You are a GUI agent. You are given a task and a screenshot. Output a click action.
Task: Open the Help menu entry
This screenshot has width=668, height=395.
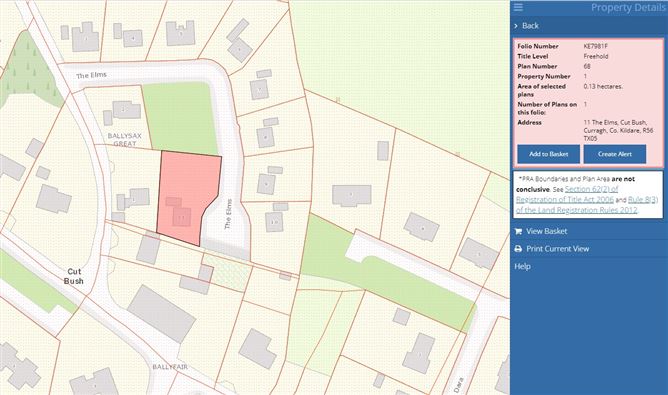click(522, 267)
